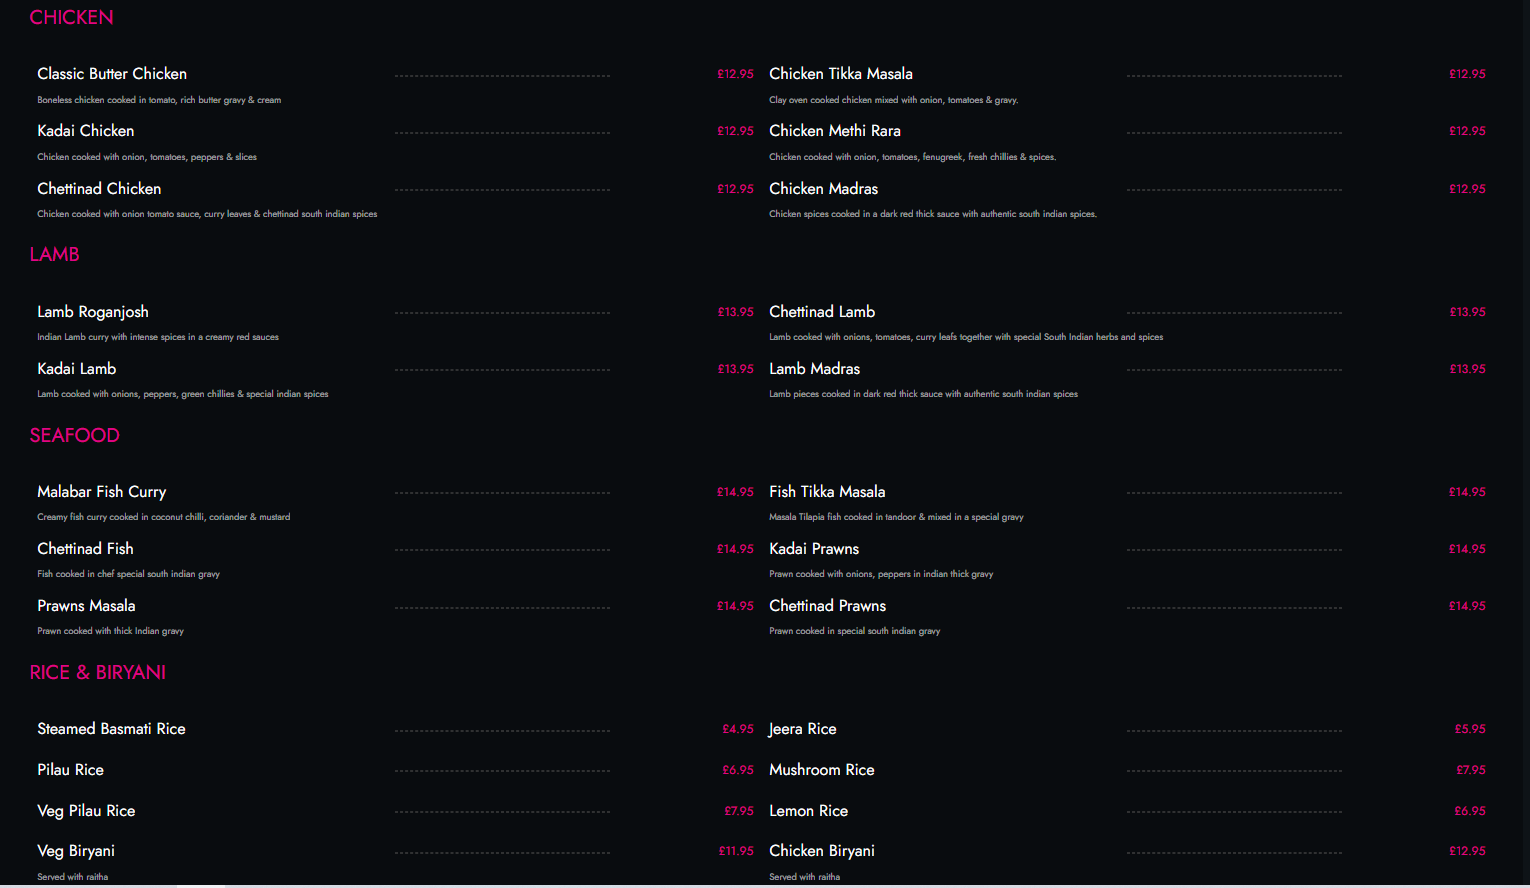The height and width of the screenshot is (888, 1530).
Task: Click the RICE & BIRYANI section heading
Action: [x=97, y=673]
